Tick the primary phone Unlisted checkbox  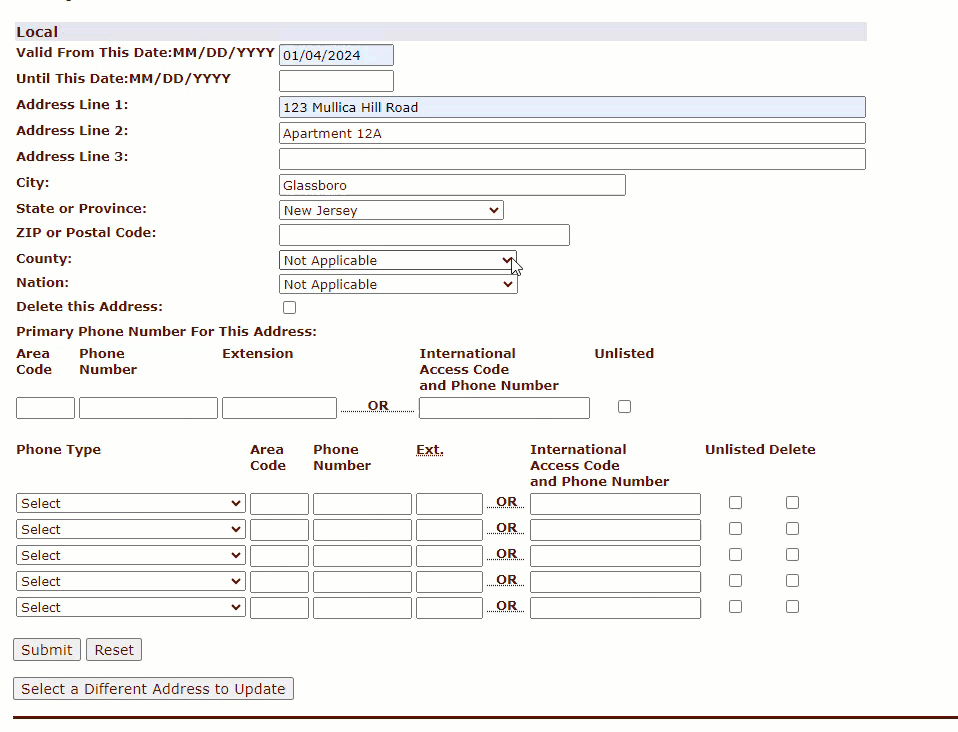(625, 407)
